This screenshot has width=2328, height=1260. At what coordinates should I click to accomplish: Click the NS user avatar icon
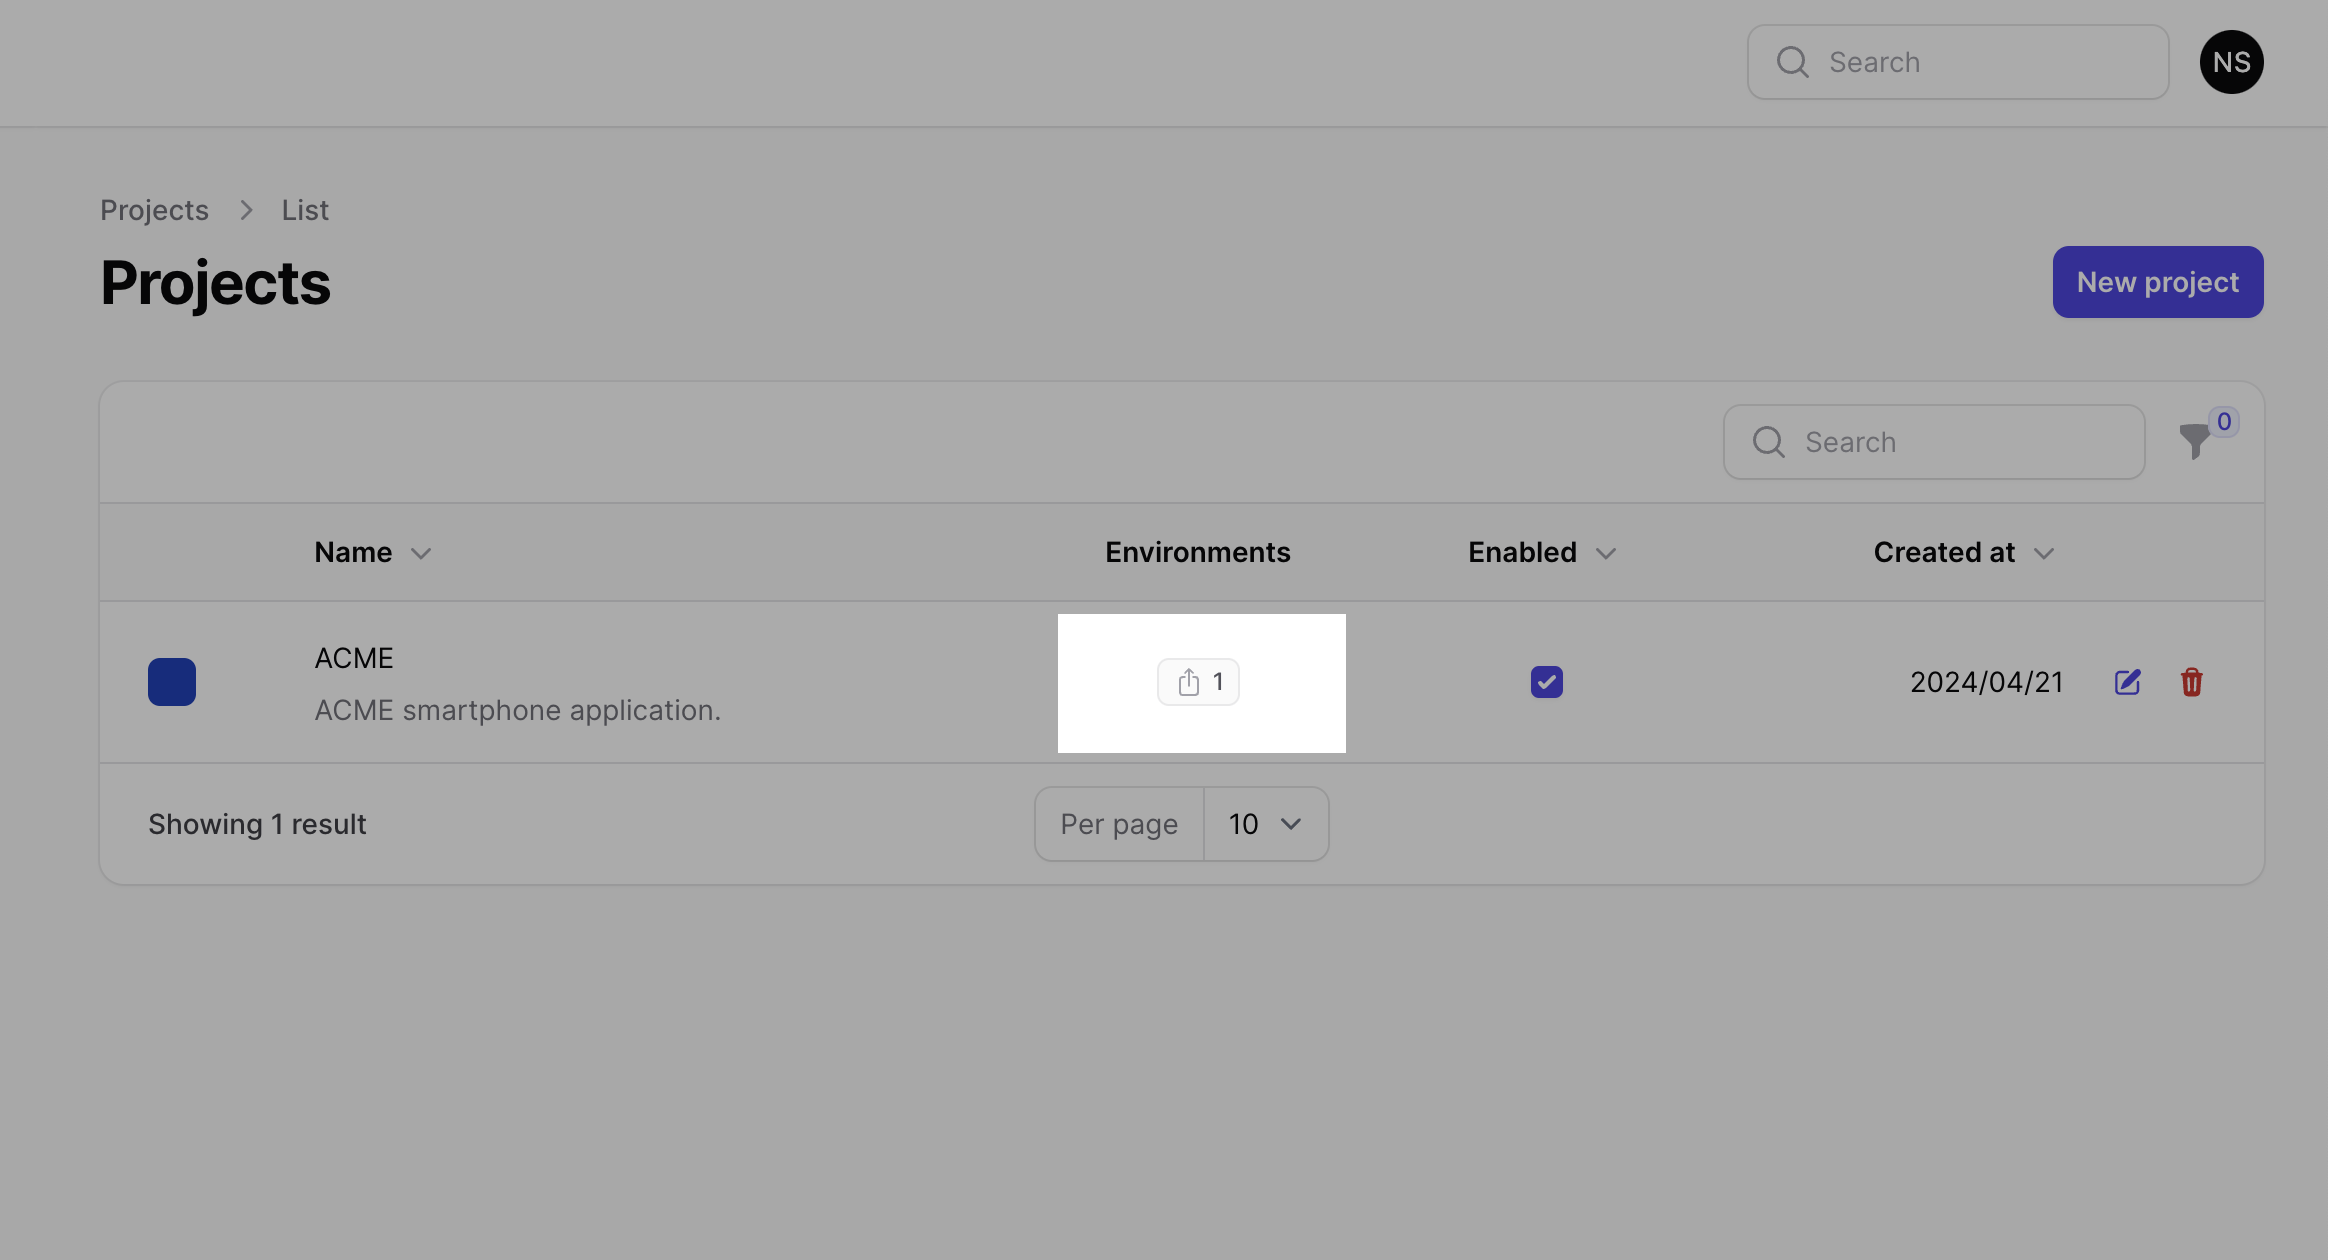[2230, 61]
